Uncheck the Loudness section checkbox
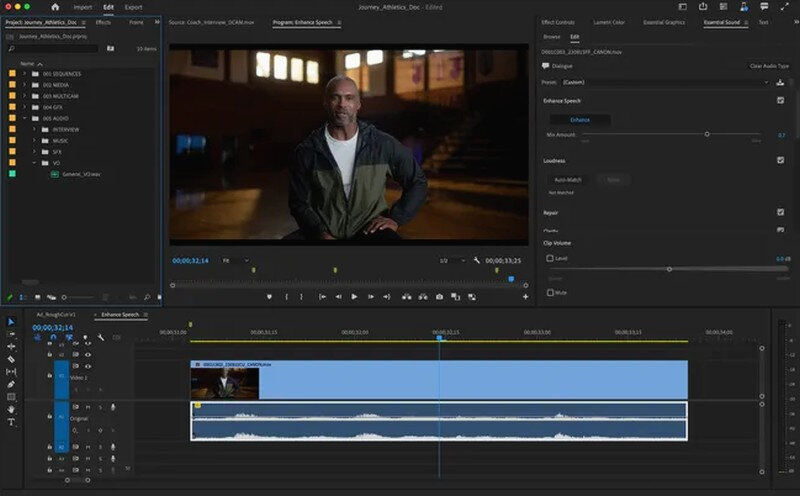This screenshot has height=496, width=800. (780, 160)
